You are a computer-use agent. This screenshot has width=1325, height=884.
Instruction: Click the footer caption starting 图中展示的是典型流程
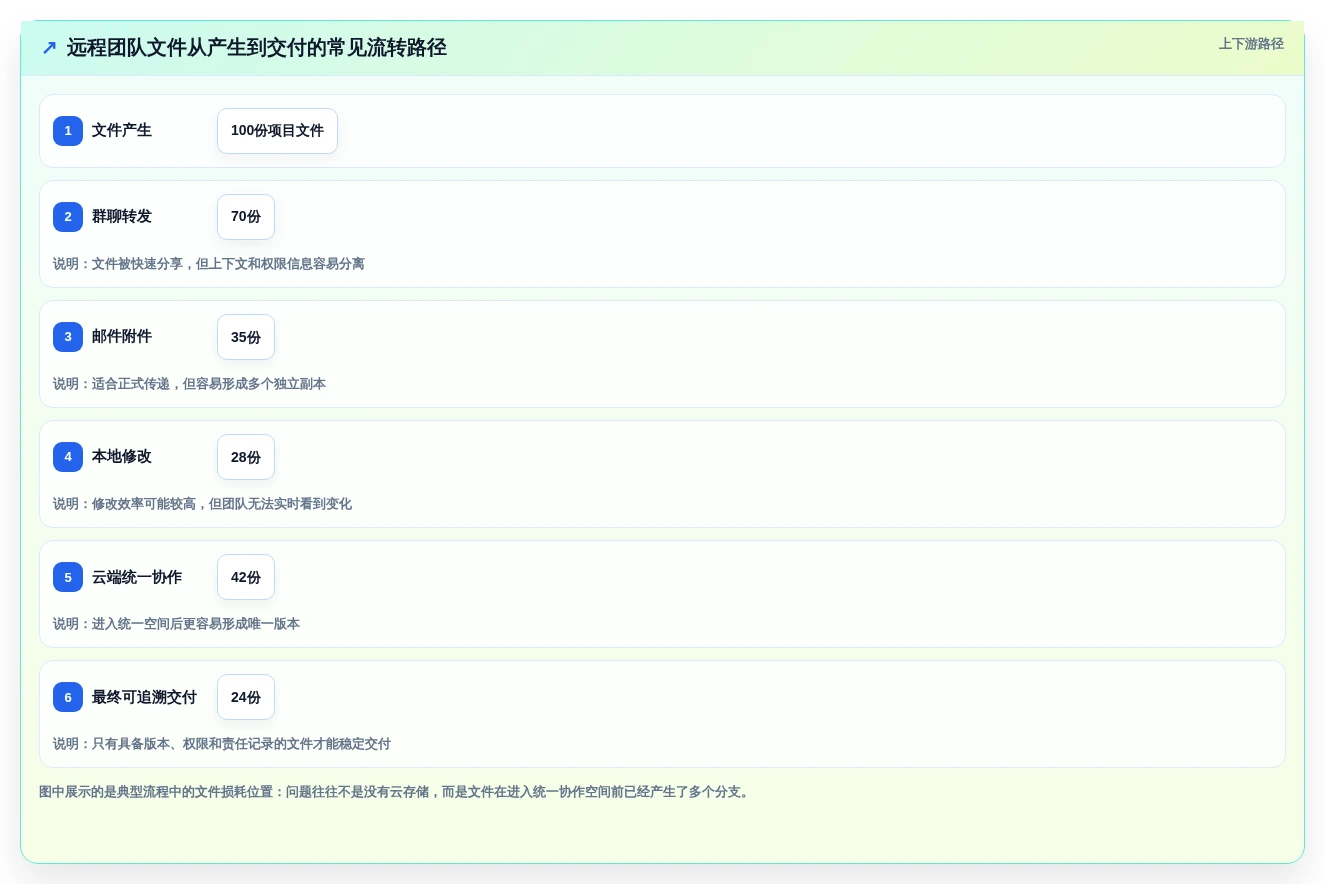396,792
